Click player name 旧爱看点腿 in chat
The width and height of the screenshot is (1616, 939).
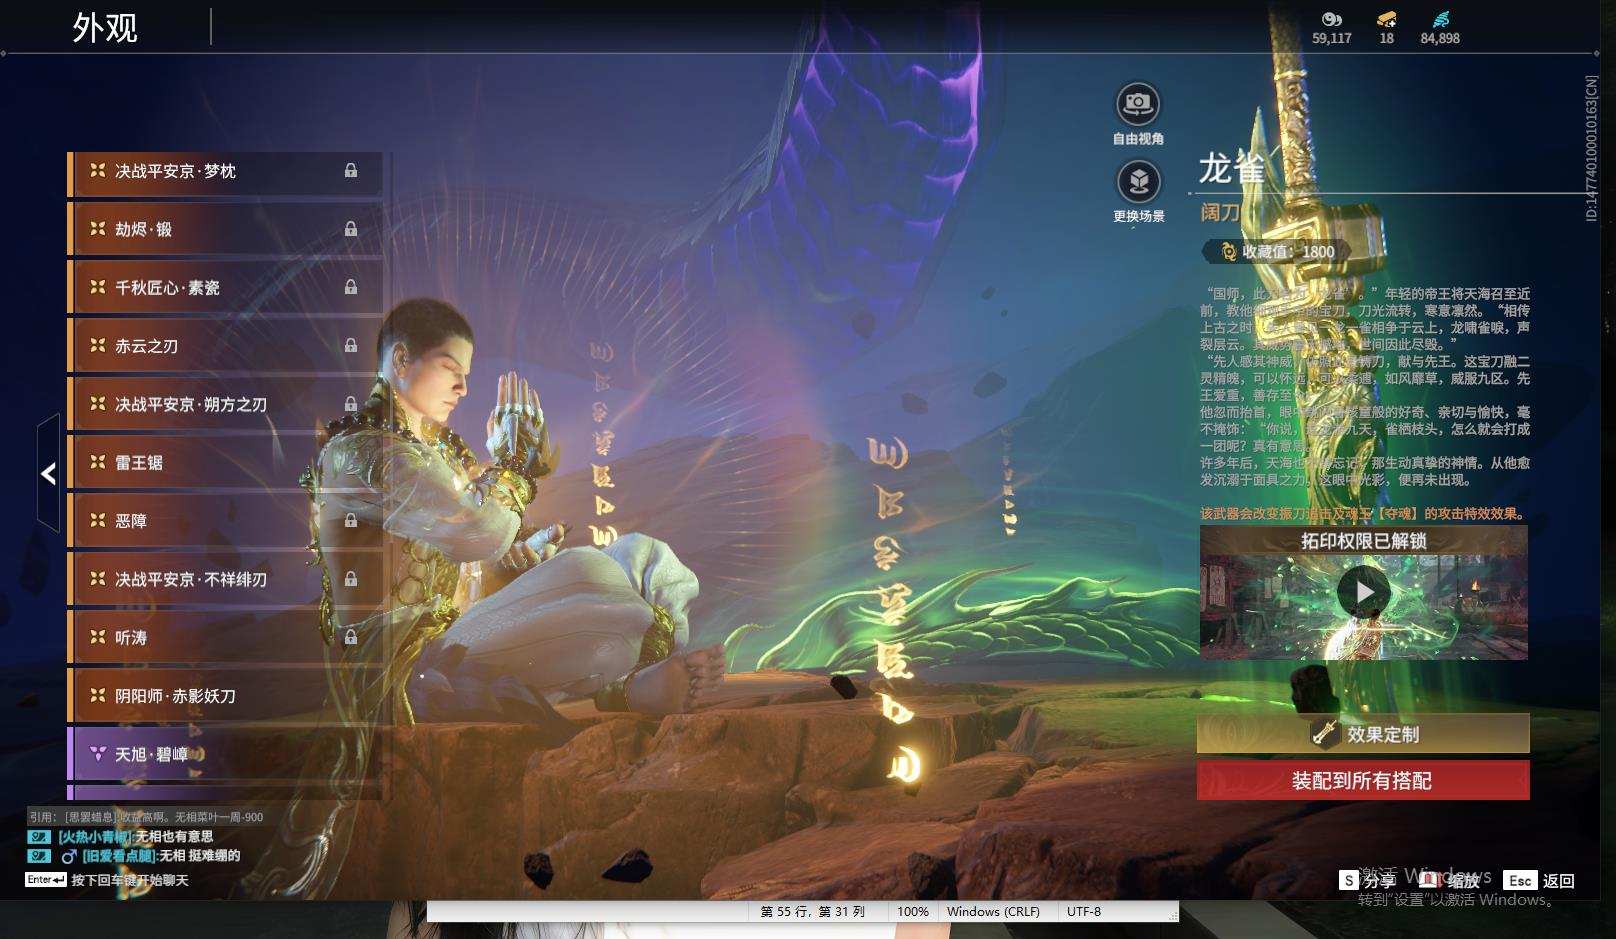tap(119, 856)
